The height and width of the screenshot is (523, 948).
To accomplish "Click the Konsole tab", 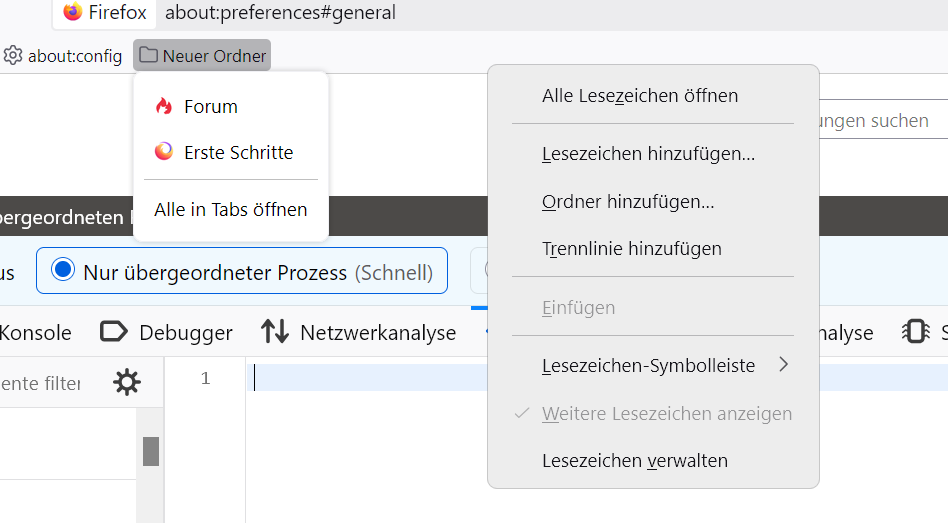I will [36, 332].
